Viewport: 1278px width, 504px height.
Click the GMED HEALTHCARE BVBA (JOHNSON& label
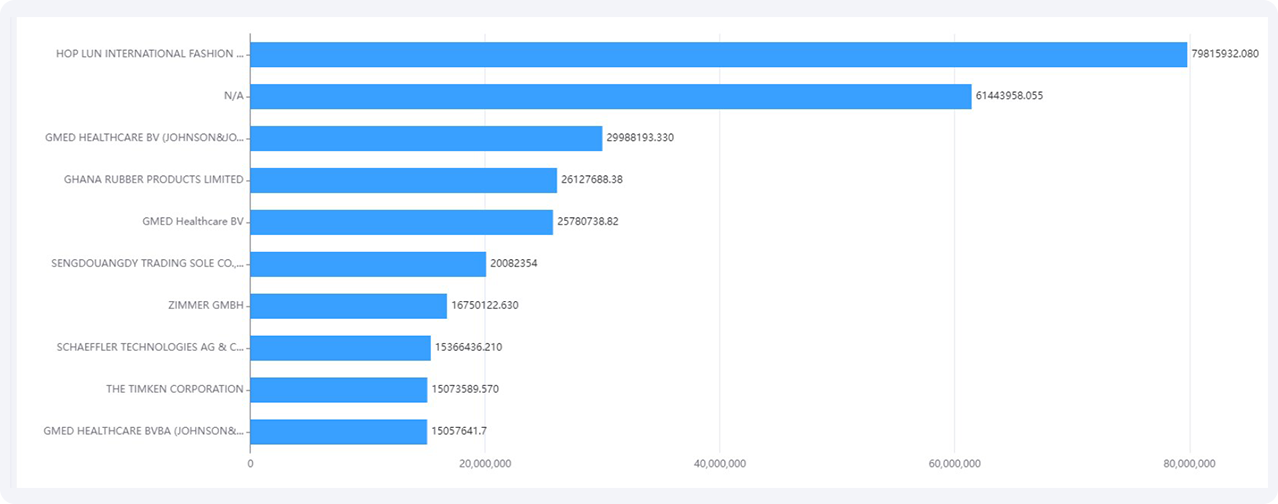click(x=144, y=432)
